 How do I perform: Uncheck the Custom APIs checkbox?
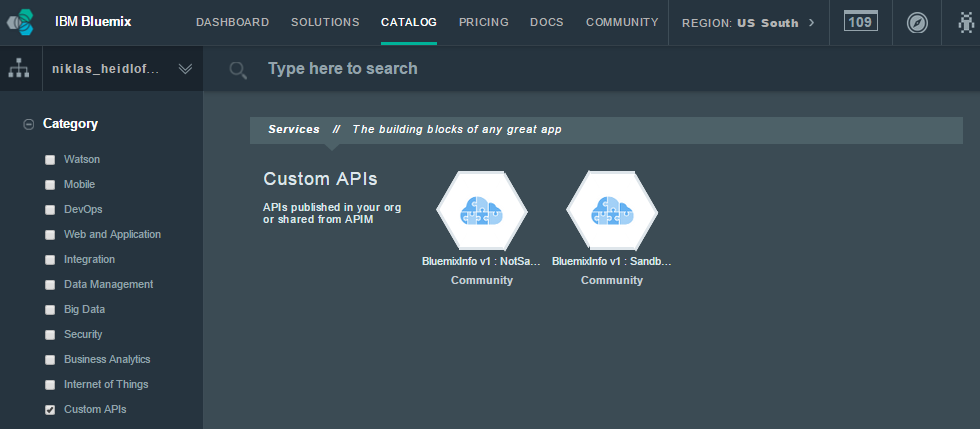pyautogui.click(x=50, y=410)
